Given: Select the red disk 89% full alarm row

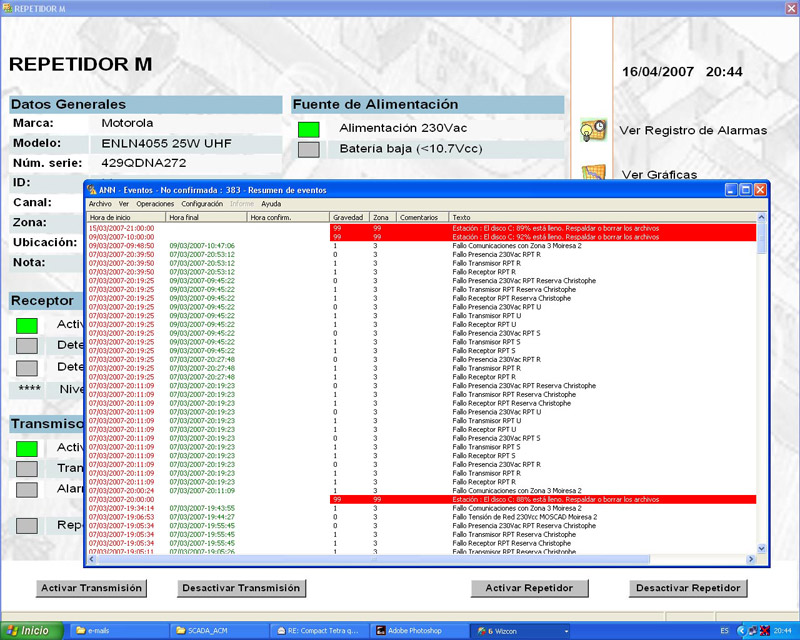Looking at the screenshot, I should pyautogui.click(x=420, y=228).
